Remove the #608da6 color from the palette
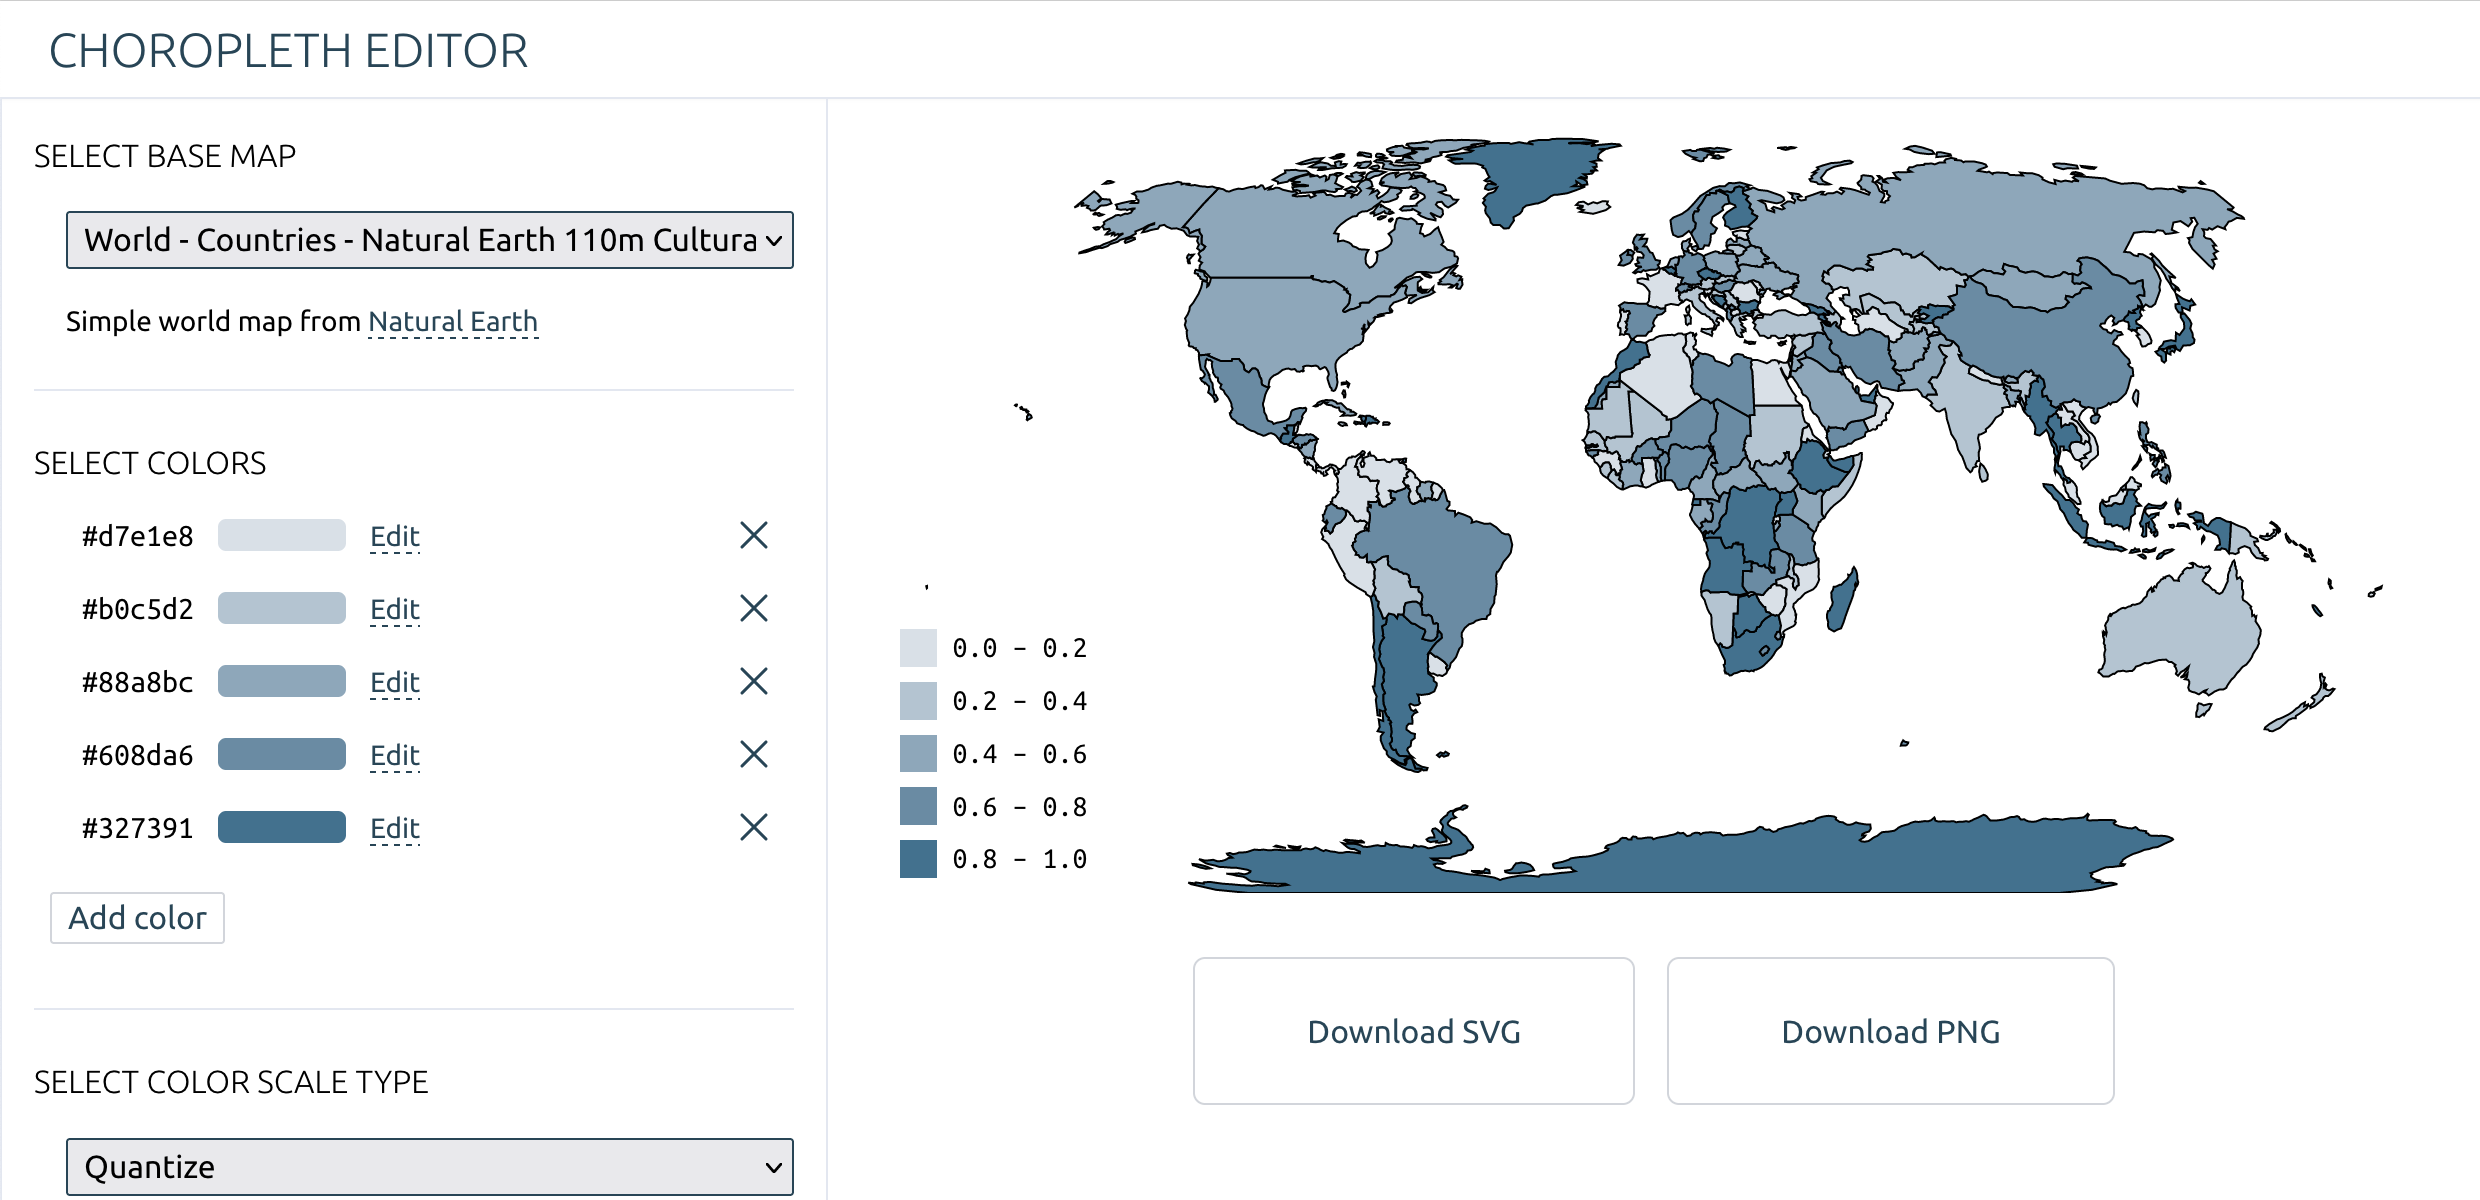 coord(754,754)
